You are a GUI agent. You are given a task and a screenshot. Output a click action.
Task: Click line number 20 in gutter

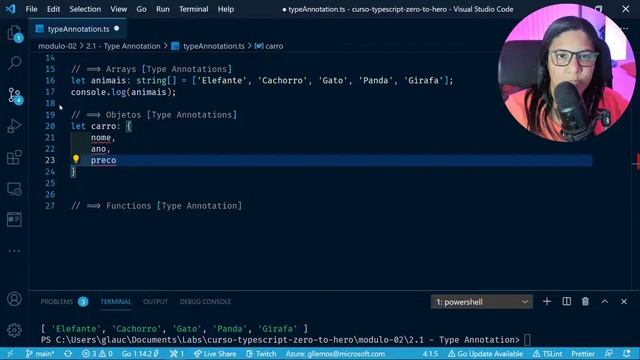[50, 126]
